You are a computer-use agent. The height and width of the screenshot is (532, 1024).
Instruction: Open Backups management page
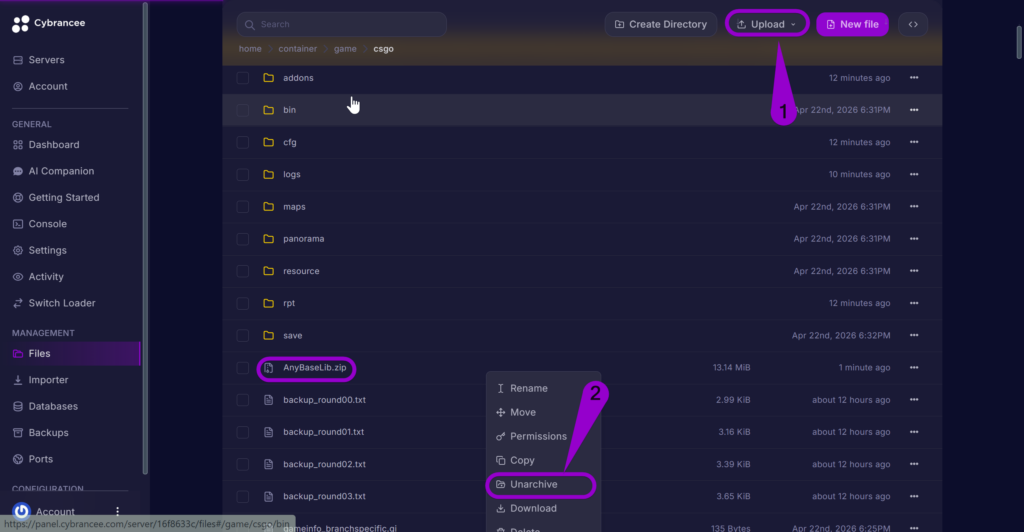pos(40,433)
